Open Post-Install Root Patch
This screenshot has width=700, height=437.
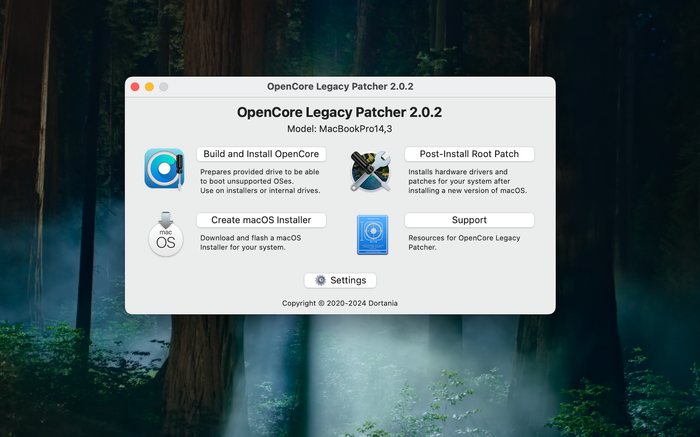(x=469, y=154)
